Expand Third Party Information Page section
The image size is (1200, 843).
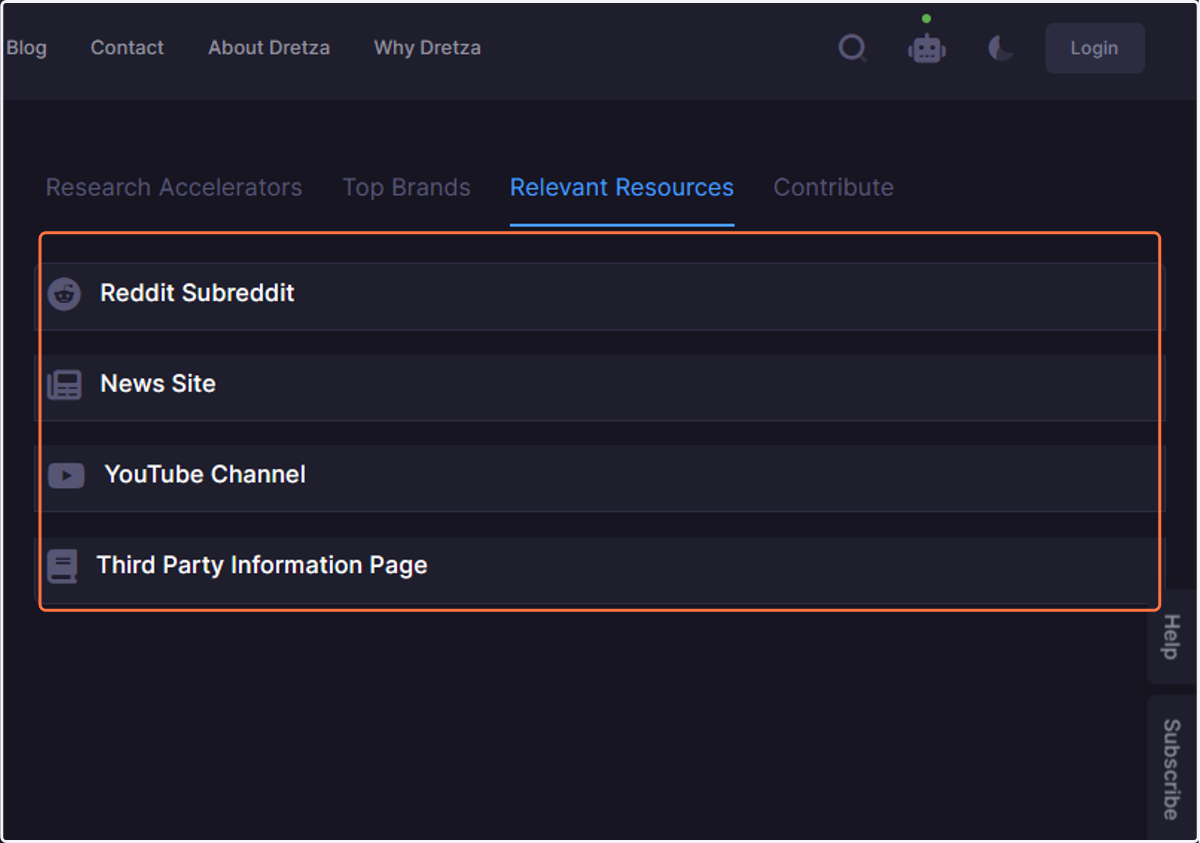point(599,570)
